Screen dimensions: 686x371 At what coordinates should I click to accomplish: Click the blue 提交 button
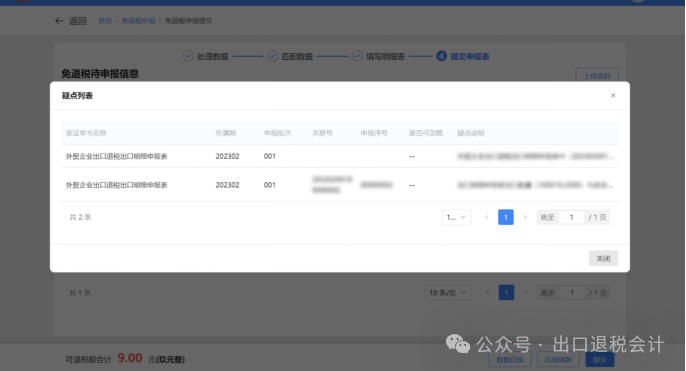(x=600, y=360)
